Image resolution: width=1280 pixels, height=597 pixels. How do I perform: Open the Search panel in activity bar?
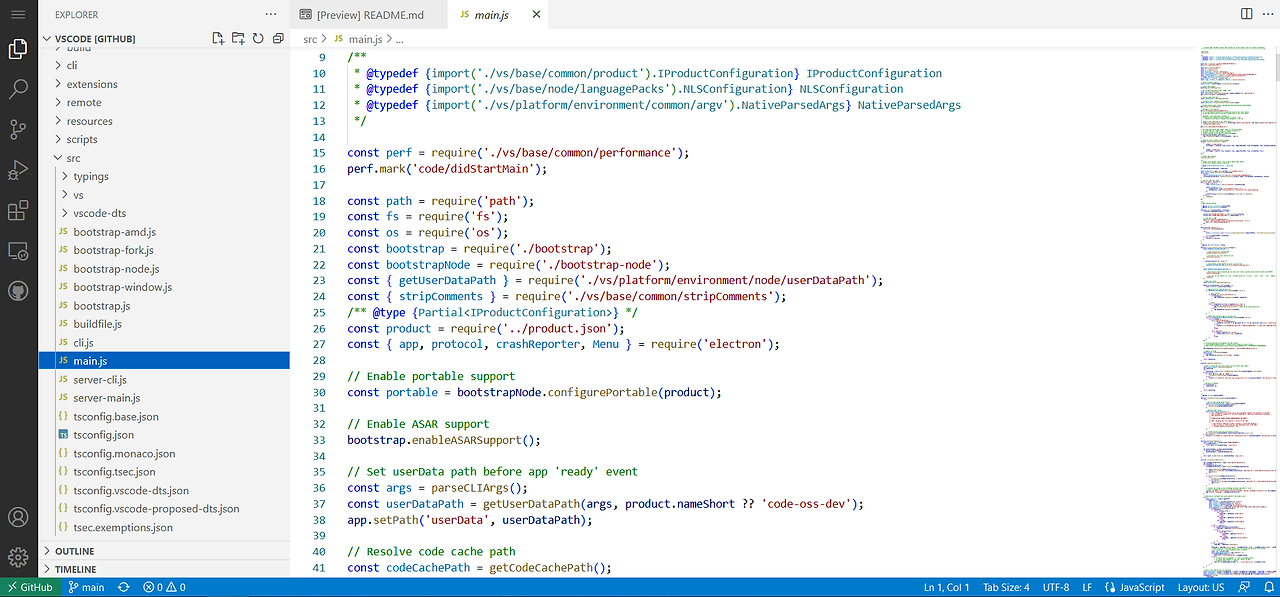tap(17, 90)
